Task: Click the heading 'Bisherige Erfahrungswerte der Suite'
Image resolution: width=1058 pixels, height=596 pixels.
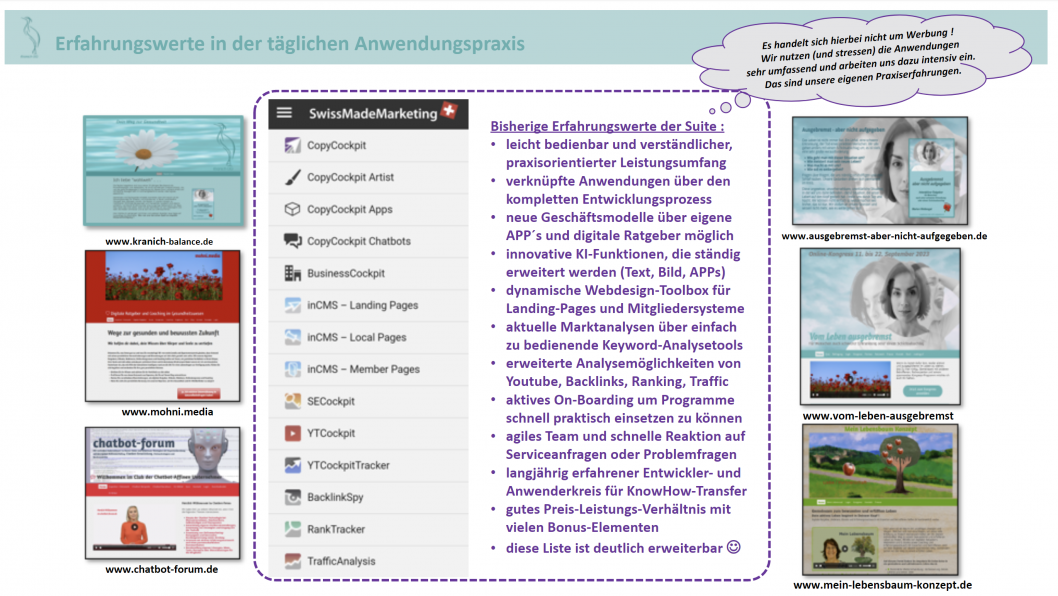Action: coord(607,126)
